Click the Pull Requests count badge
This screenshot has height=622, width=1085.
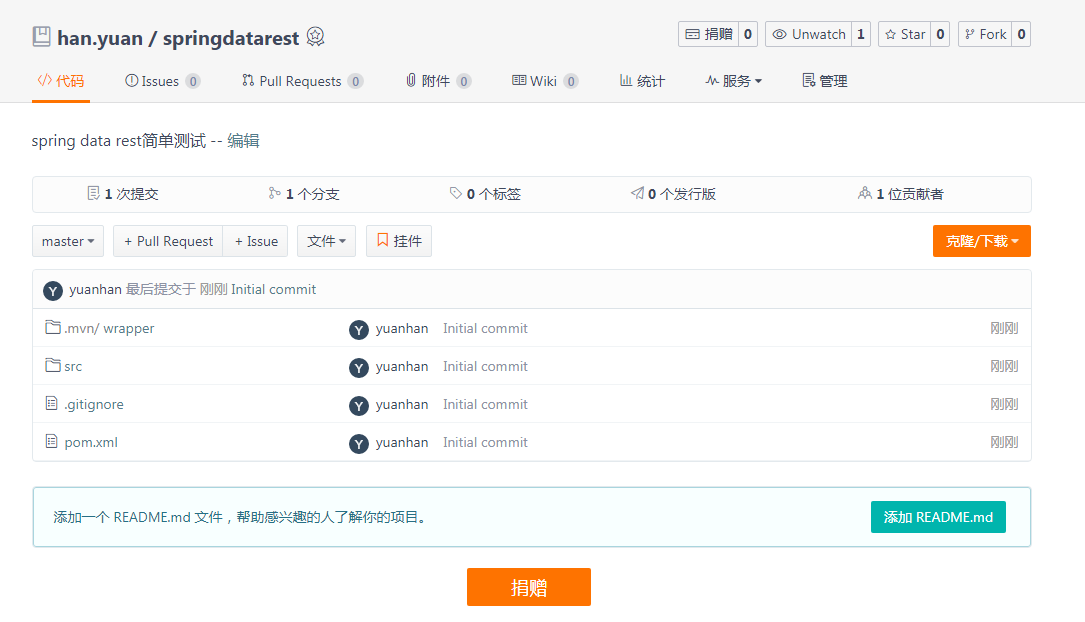pyautogui.click(x=356, y=82)
